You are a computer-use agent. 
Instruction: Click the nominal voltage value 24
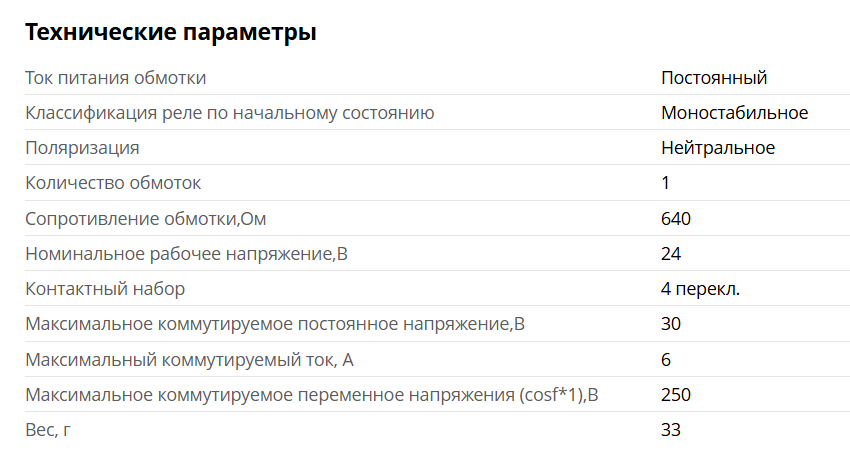[671, 254]
